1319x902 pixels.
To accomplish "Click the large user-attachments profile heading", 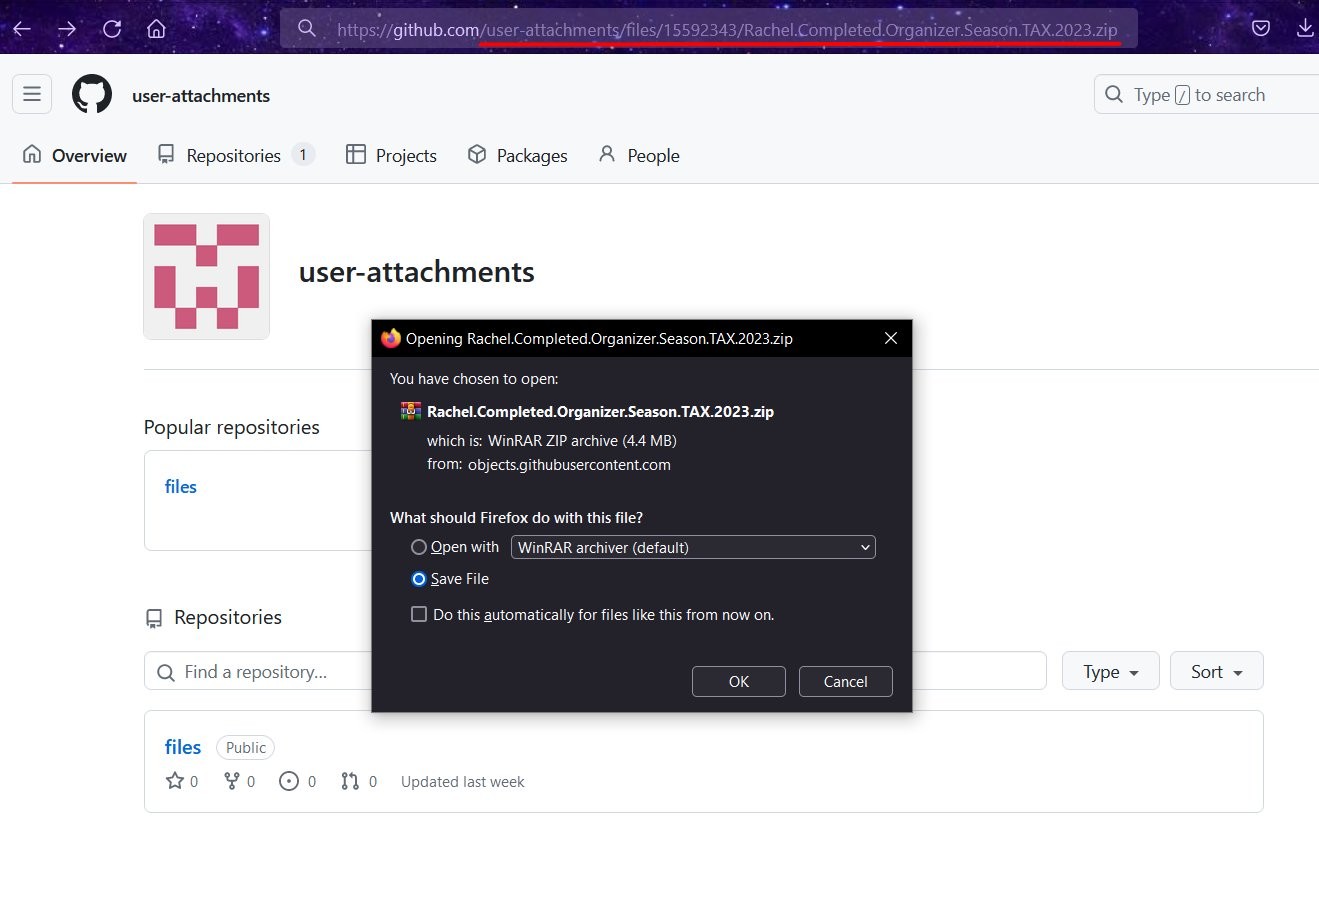I will 417,272.
